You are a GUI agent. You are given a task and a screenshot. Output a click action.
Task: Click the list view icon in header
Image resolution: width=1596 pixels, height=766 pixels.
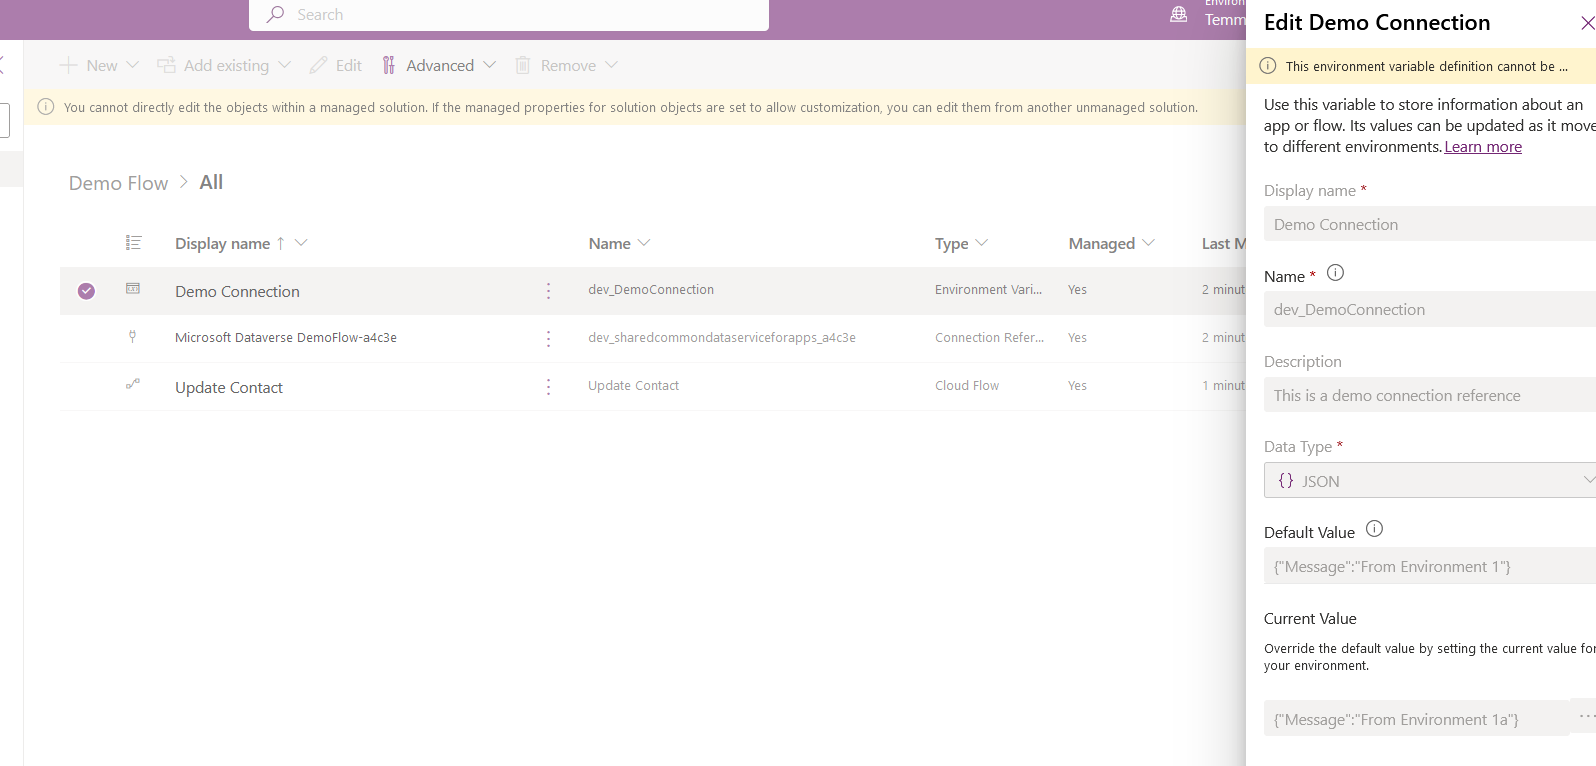point(133,242)
